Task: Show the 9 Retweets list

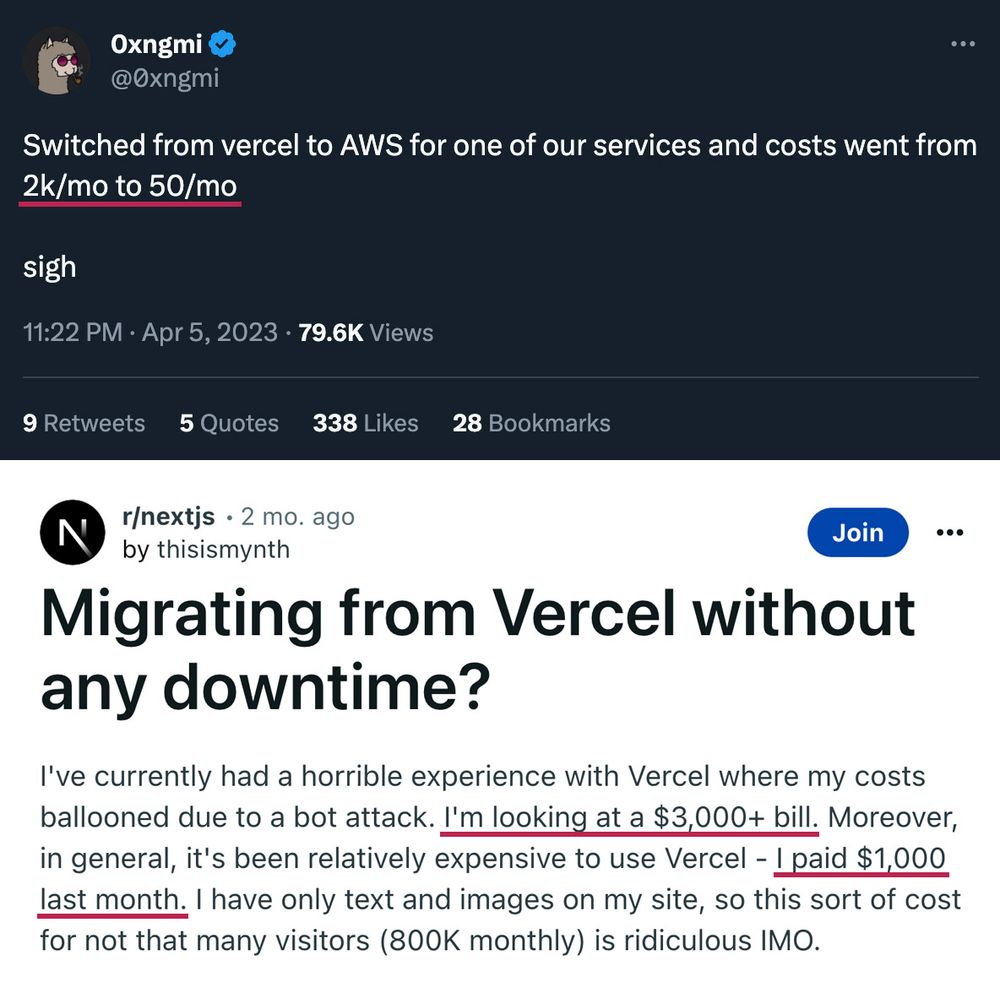Action: coord(84,423)
